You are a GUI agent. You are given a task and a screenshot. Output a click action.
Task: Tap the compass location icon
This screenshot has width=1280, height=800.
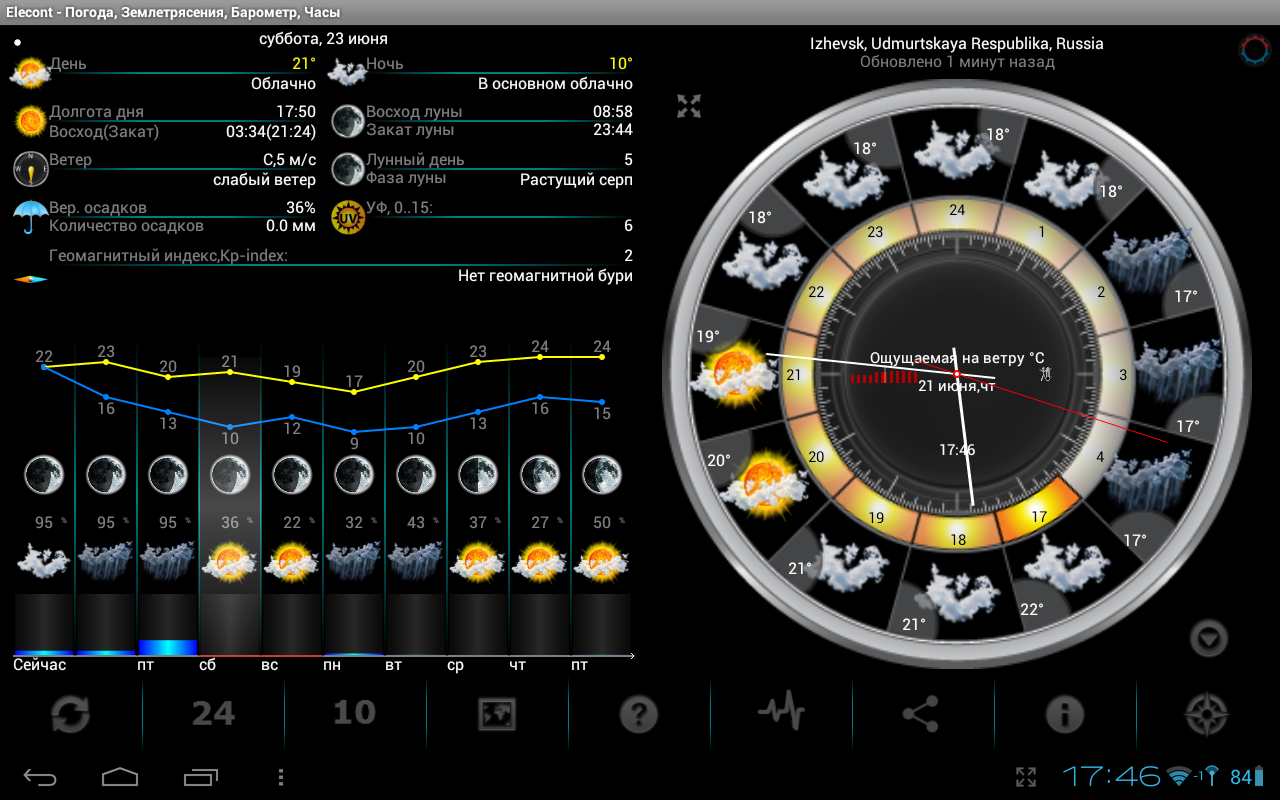pos(1206,715)
